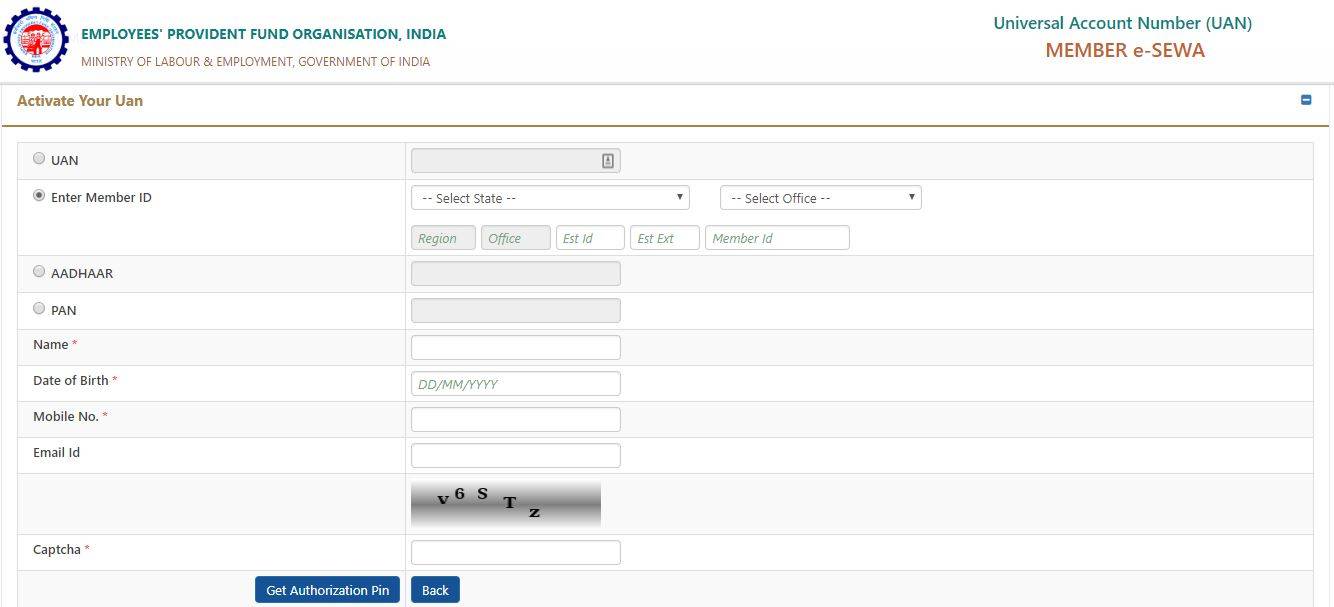Click the UAN number input field
The height and width of the screenshot is (607, 1334).
[x=516, y=161]
